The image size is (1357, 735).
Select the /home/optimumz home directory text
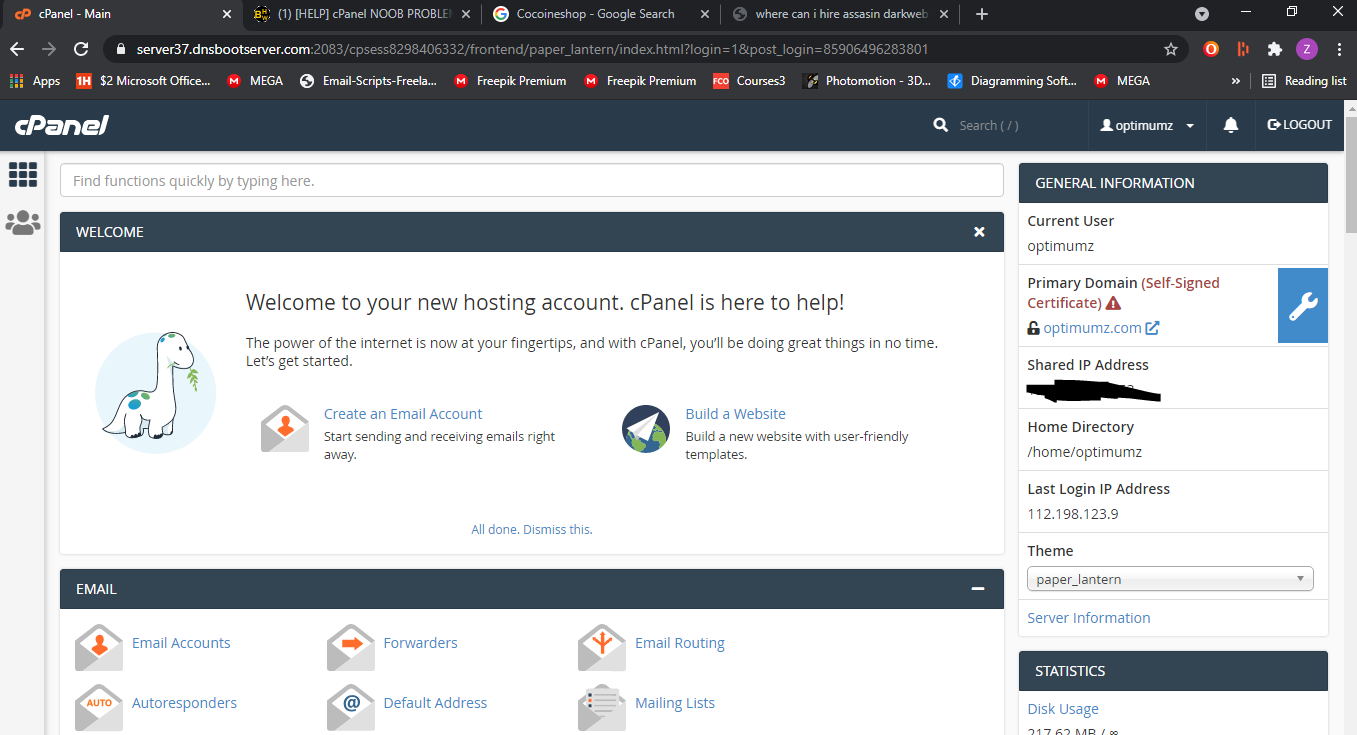pos(1085,452)
